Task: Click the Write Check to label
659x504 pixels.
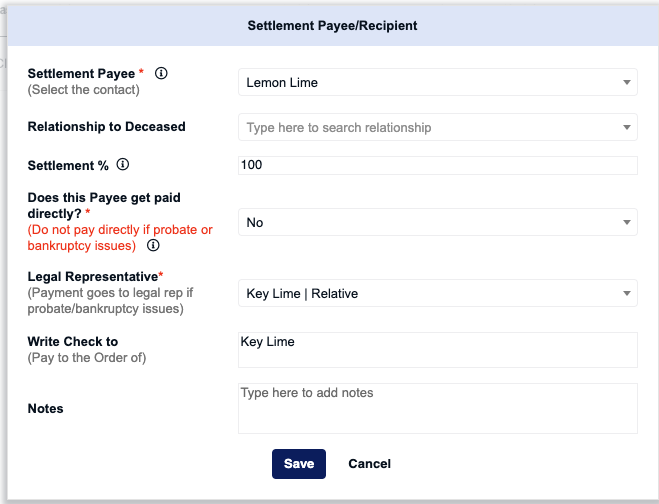Action: (x=73, y=341)
